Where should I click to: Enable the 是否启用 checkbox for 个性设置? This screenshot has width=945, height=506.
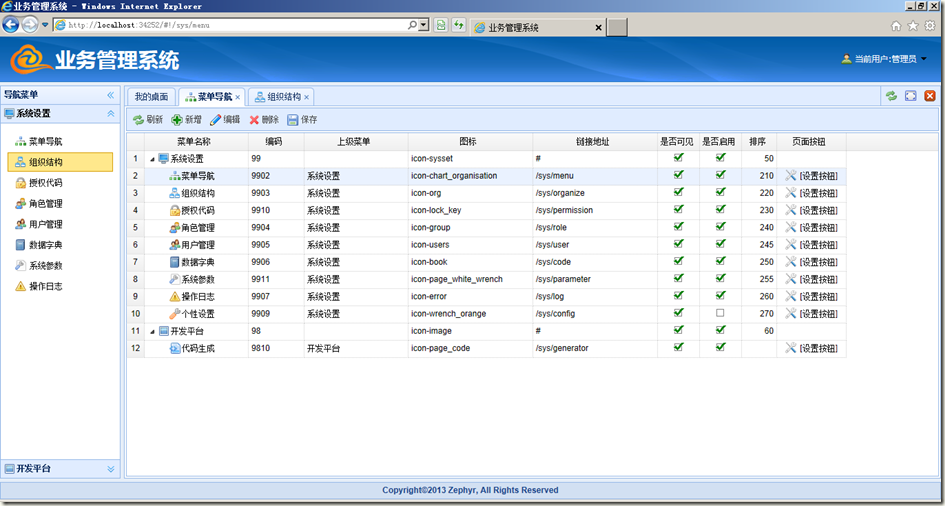pyautogui.click(x=720, y=313)
